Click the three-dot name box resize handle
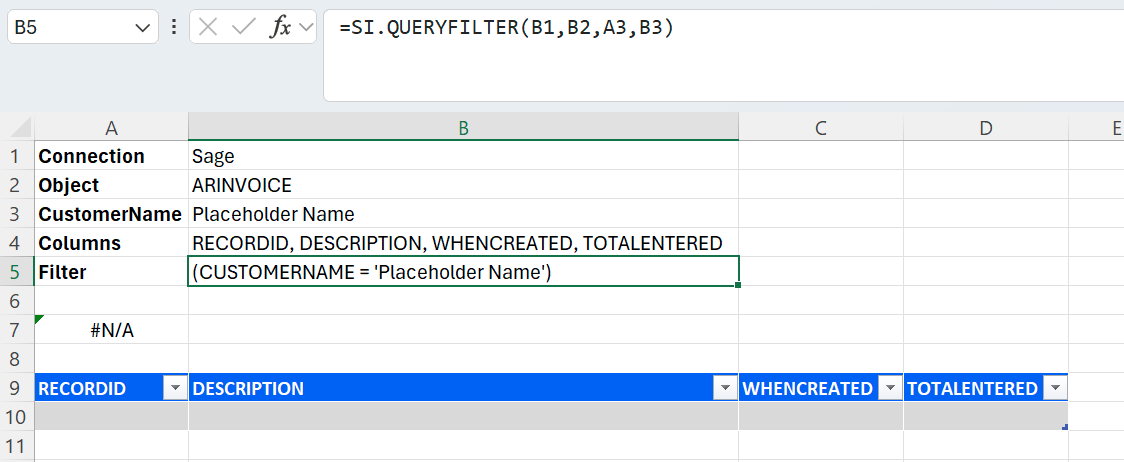Image resolution: width=1124 pixels, height=462 pixels. coord(174,28)
